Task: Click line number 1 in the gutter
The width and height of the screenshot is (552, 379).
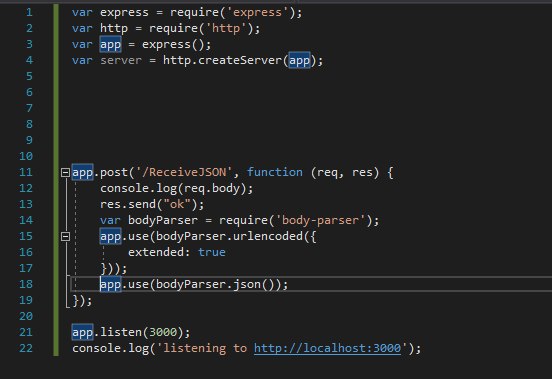Action: click(29, 12)
